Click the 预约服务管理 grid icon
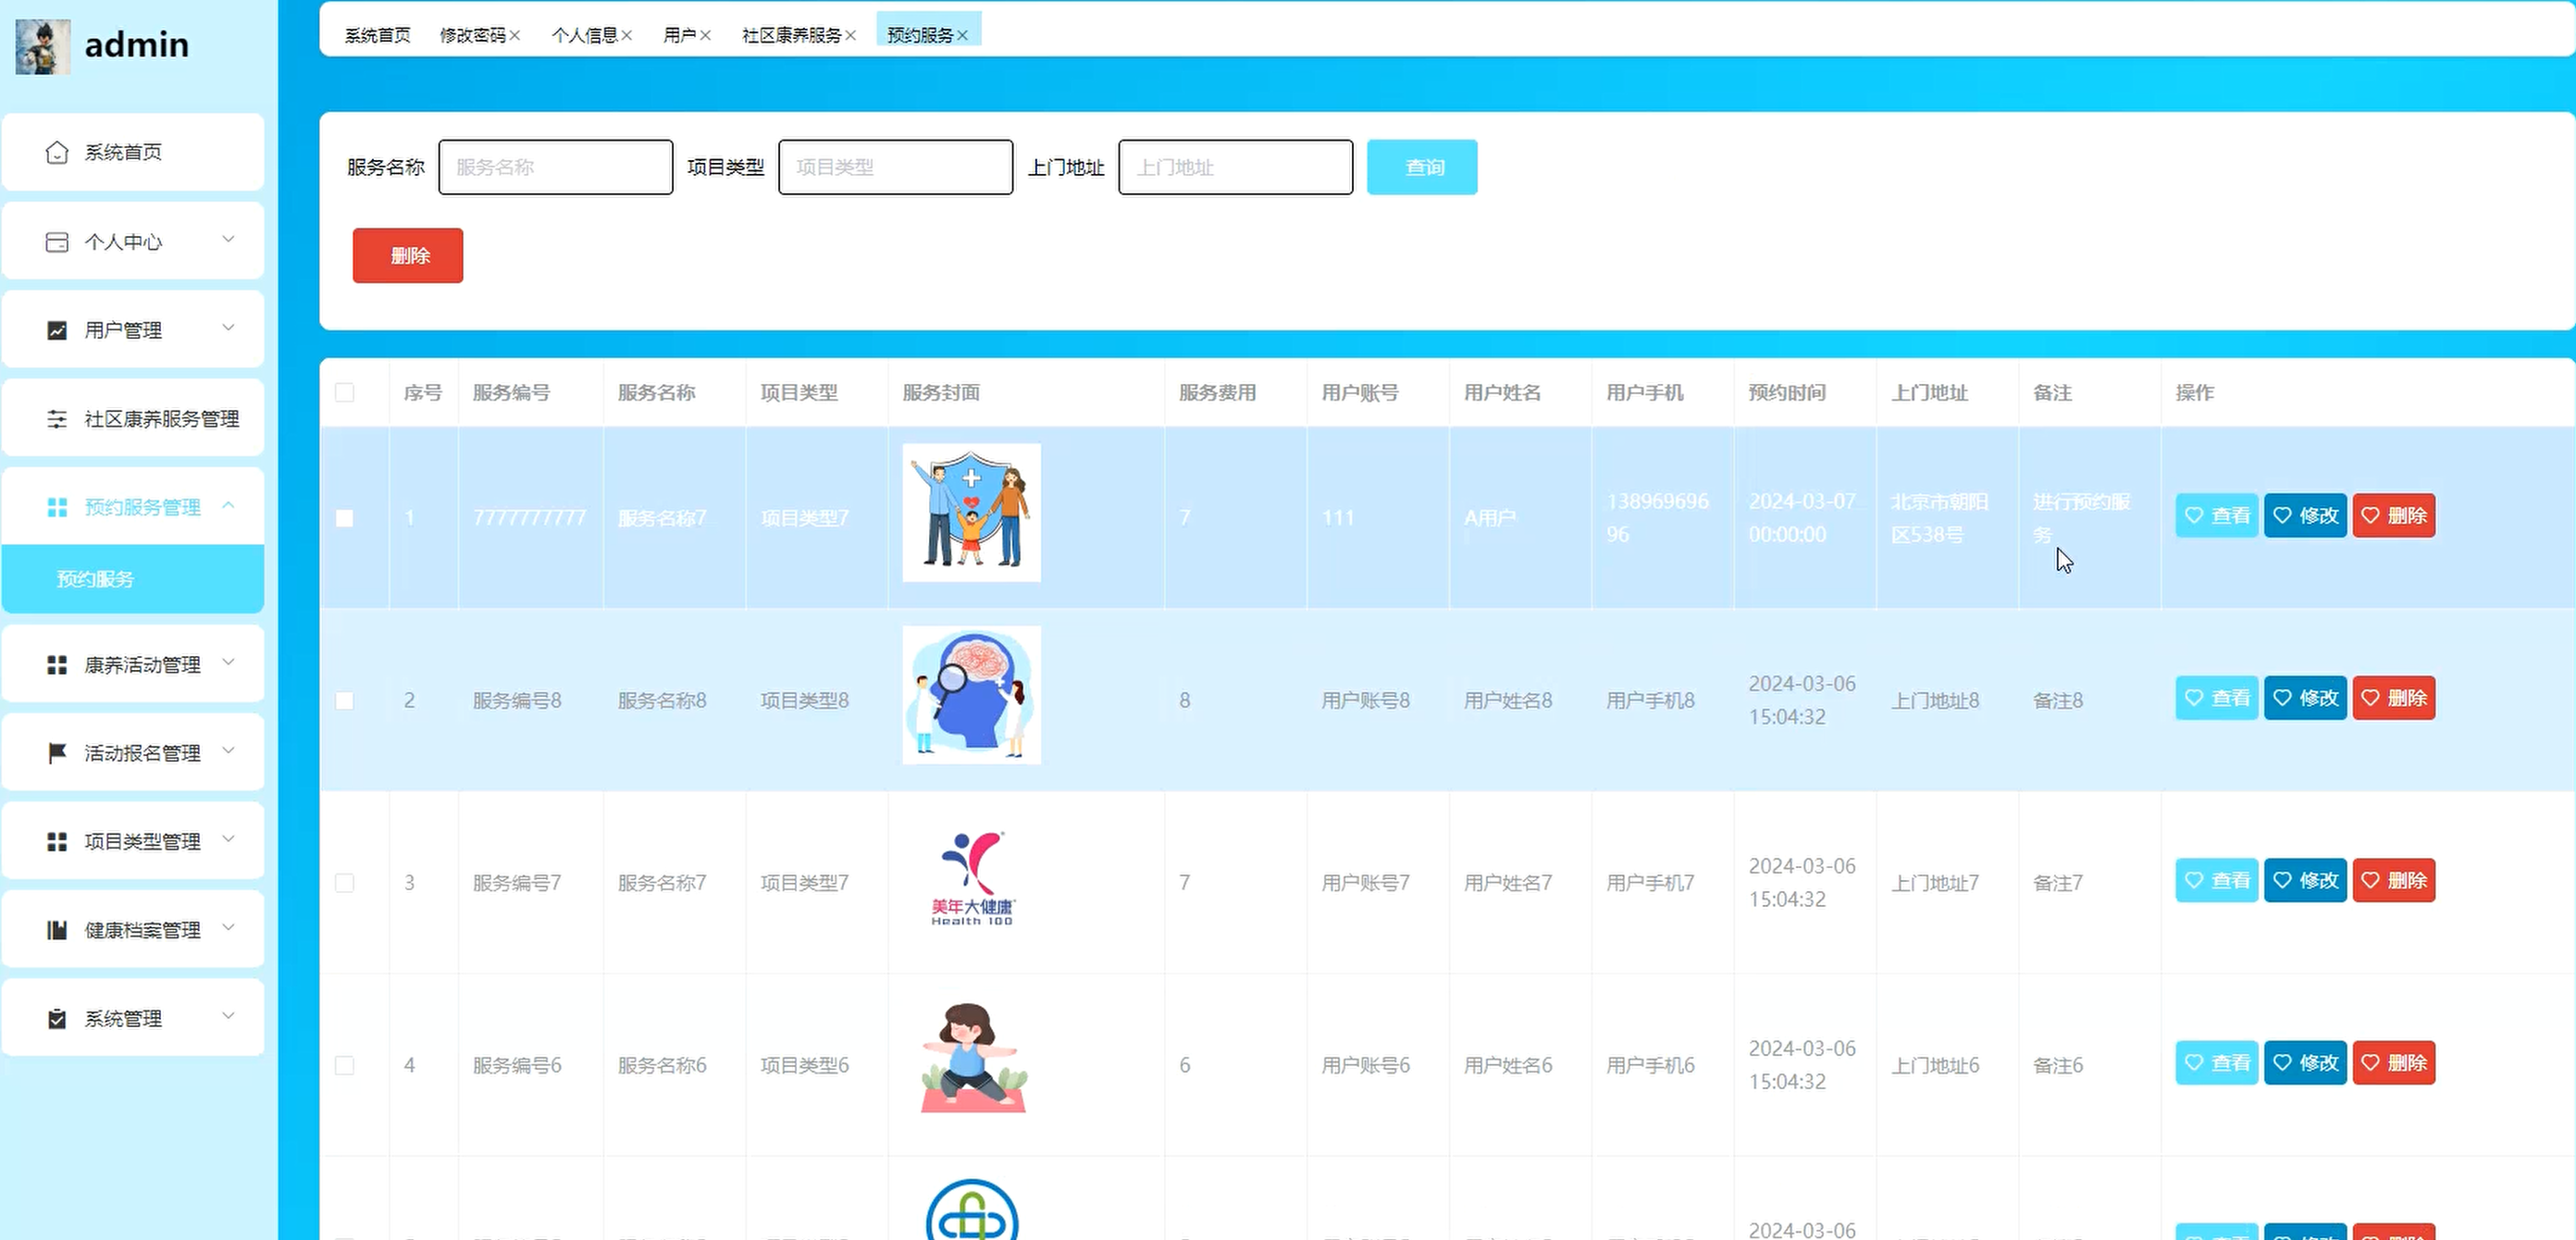 pyautogui.click(x=57, y=507)
